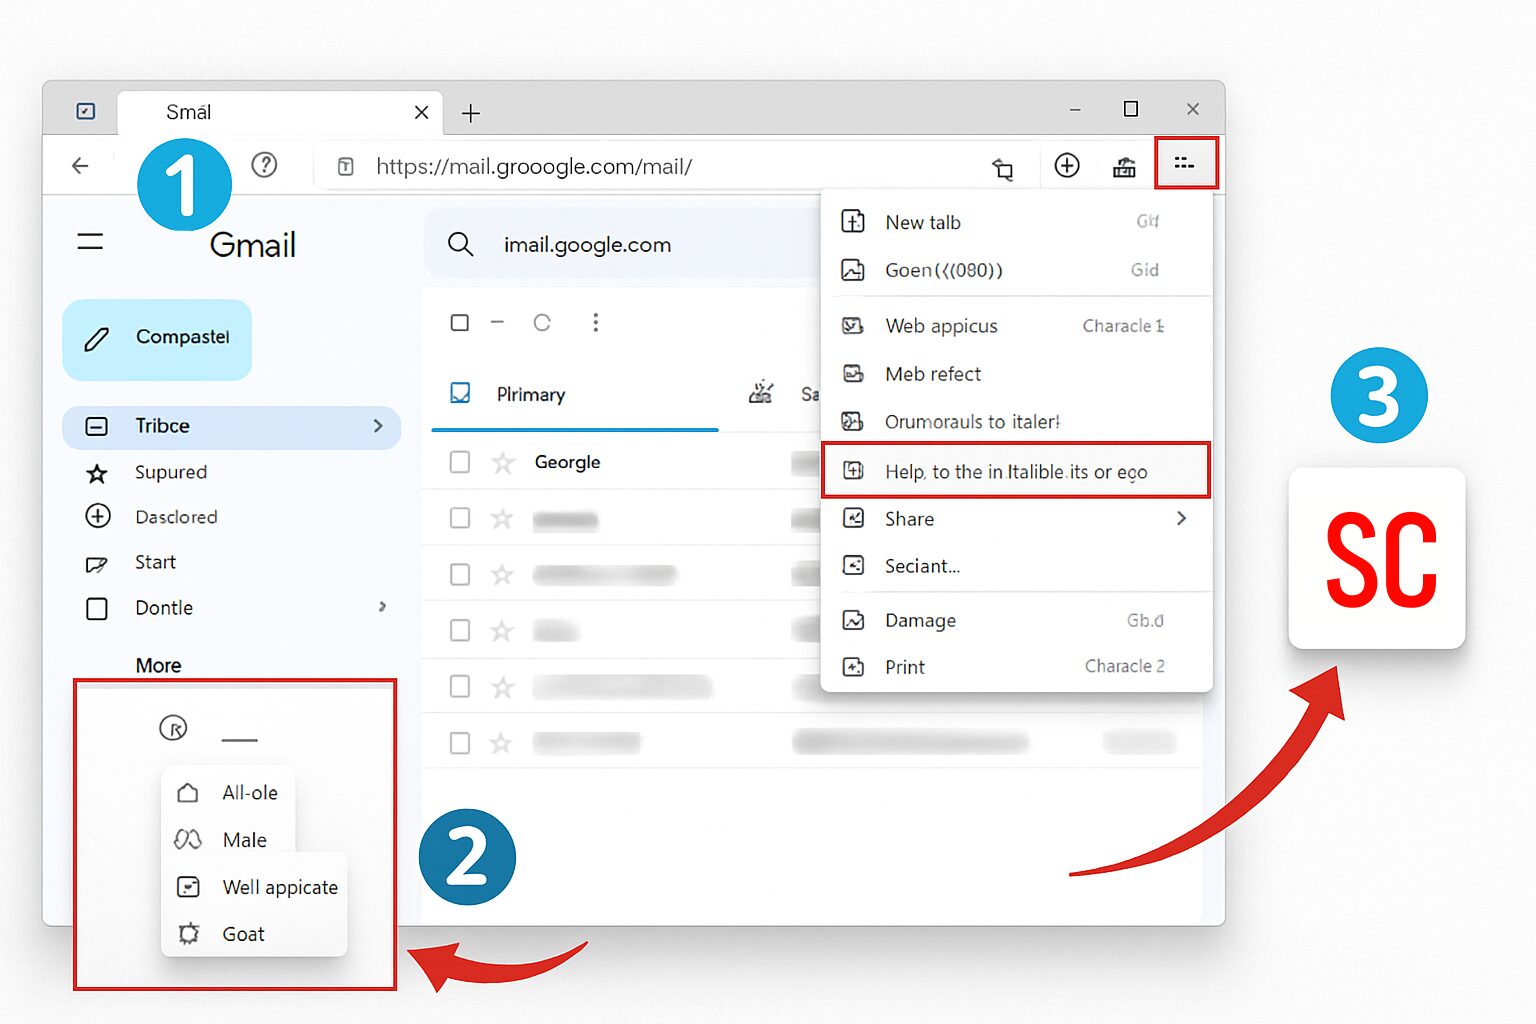This screenshot has height=1024, width=1536.
Task: Click the Supured star icon in the sidebar
Action: (x=97, y=472)
